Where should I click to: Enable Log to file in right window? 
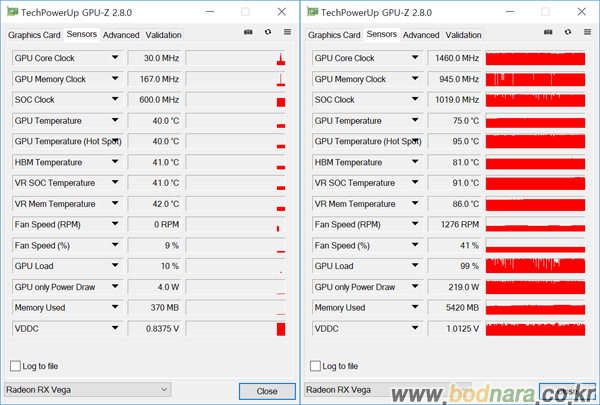(x=315, y=366)
